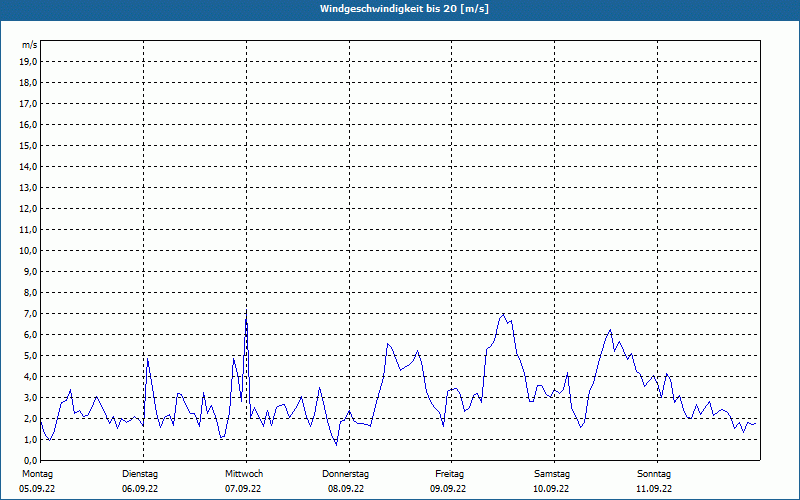Image resolution: width=800 pixels, height=500 pixels.
Task: Click the '10.09.22' date label
Action: click(x=551, y=489)
